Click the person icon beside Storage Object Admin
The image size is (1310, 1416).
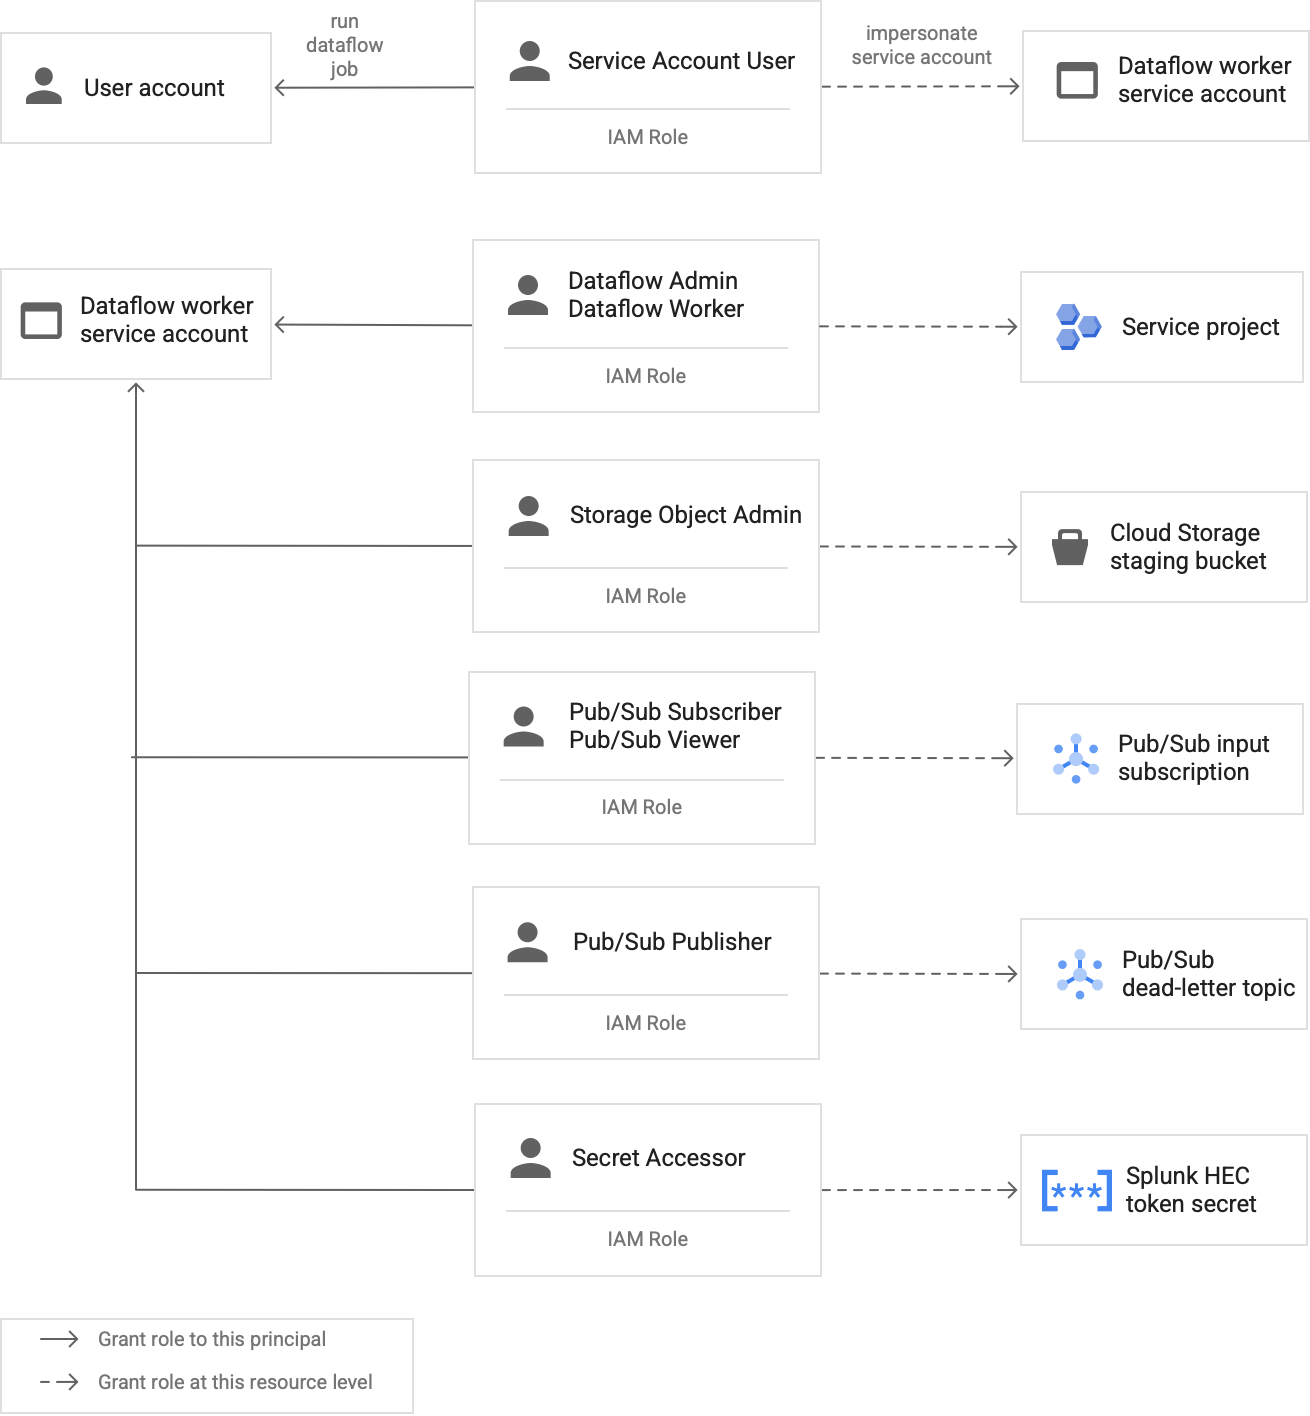click(x=528, y=516)
